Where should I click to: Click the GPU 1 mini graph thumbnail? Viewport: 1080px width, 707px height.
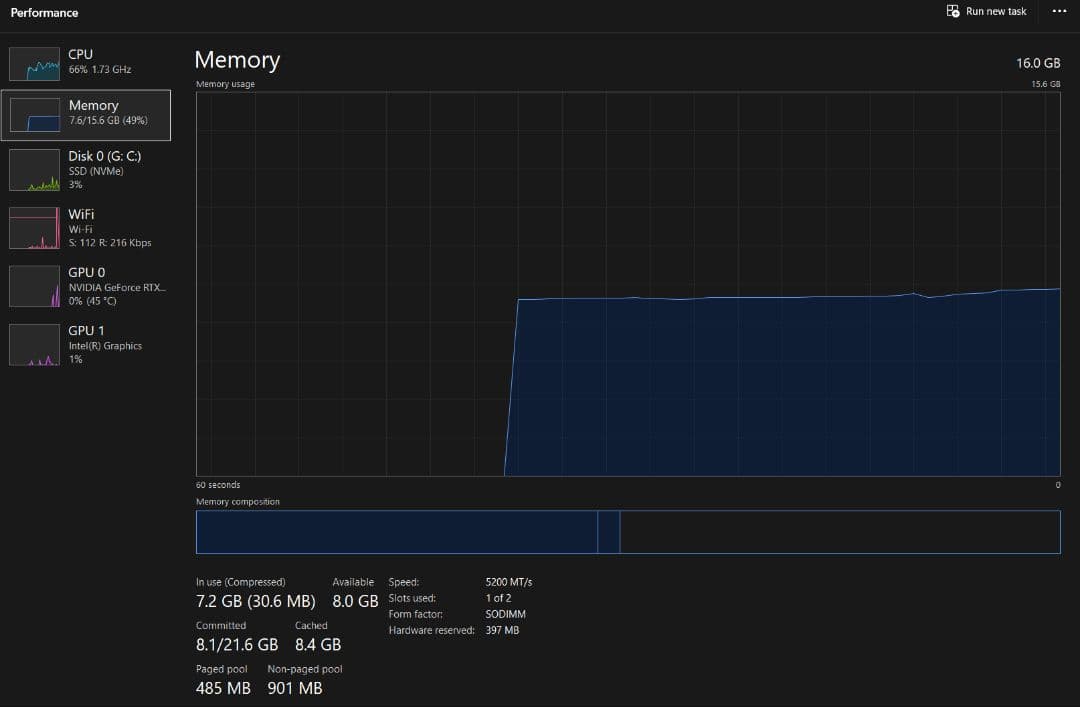(x=34, y=345)
